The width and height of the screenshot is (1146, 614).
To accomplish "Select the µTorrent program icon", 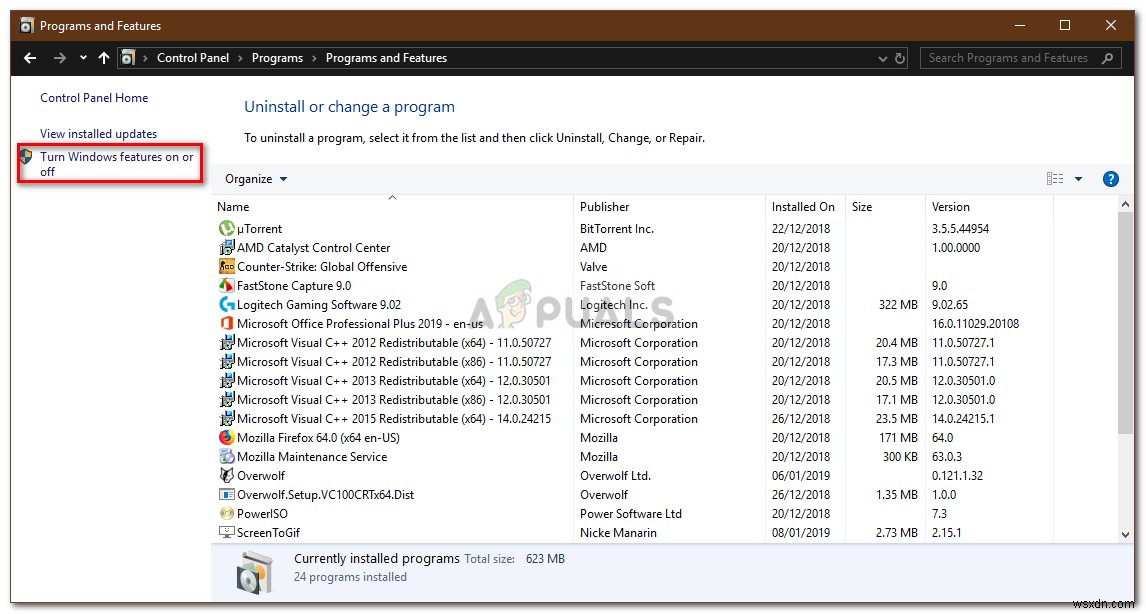I will (226, 228).
